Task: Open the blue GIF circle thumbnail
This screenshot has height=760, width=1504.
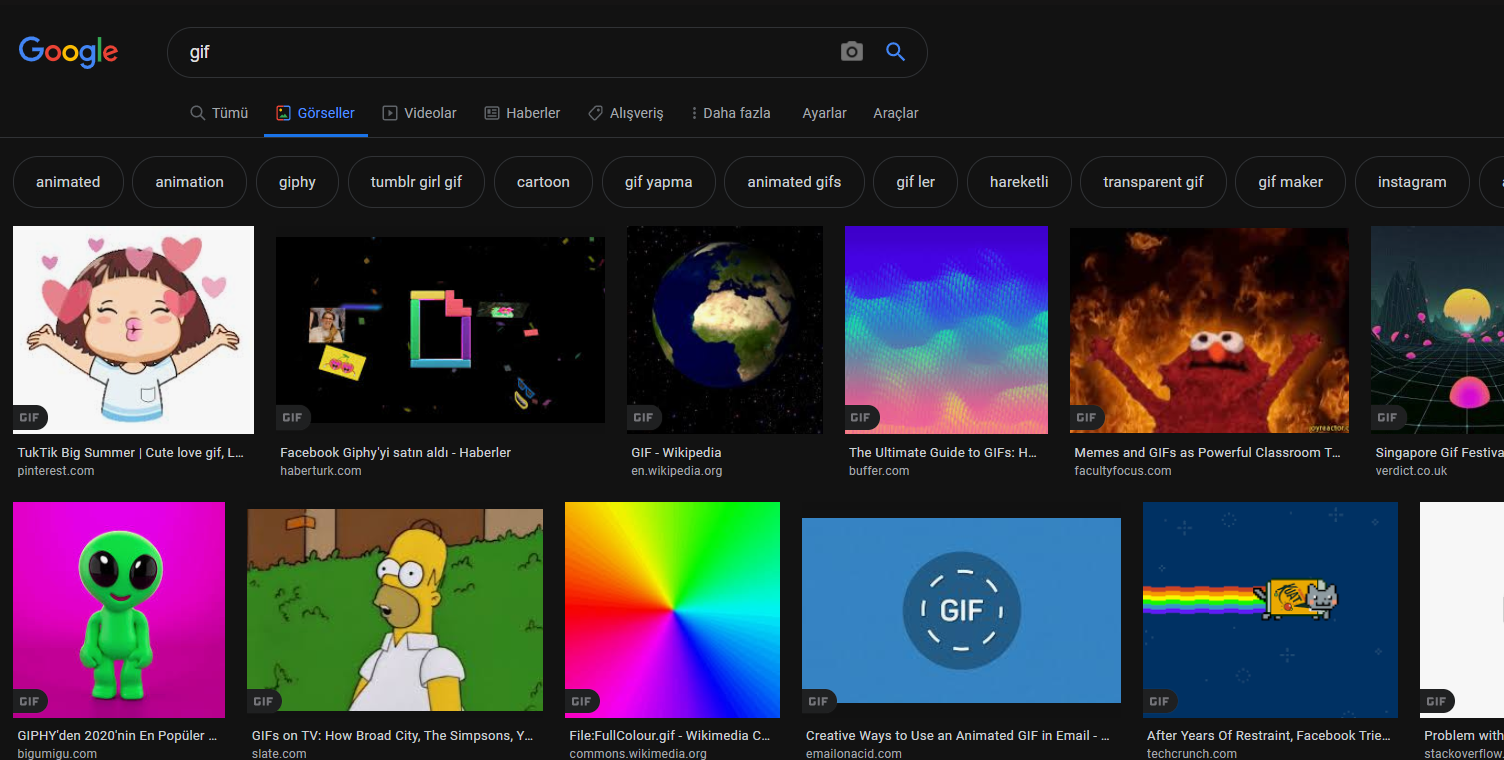Action: point(961,610)
